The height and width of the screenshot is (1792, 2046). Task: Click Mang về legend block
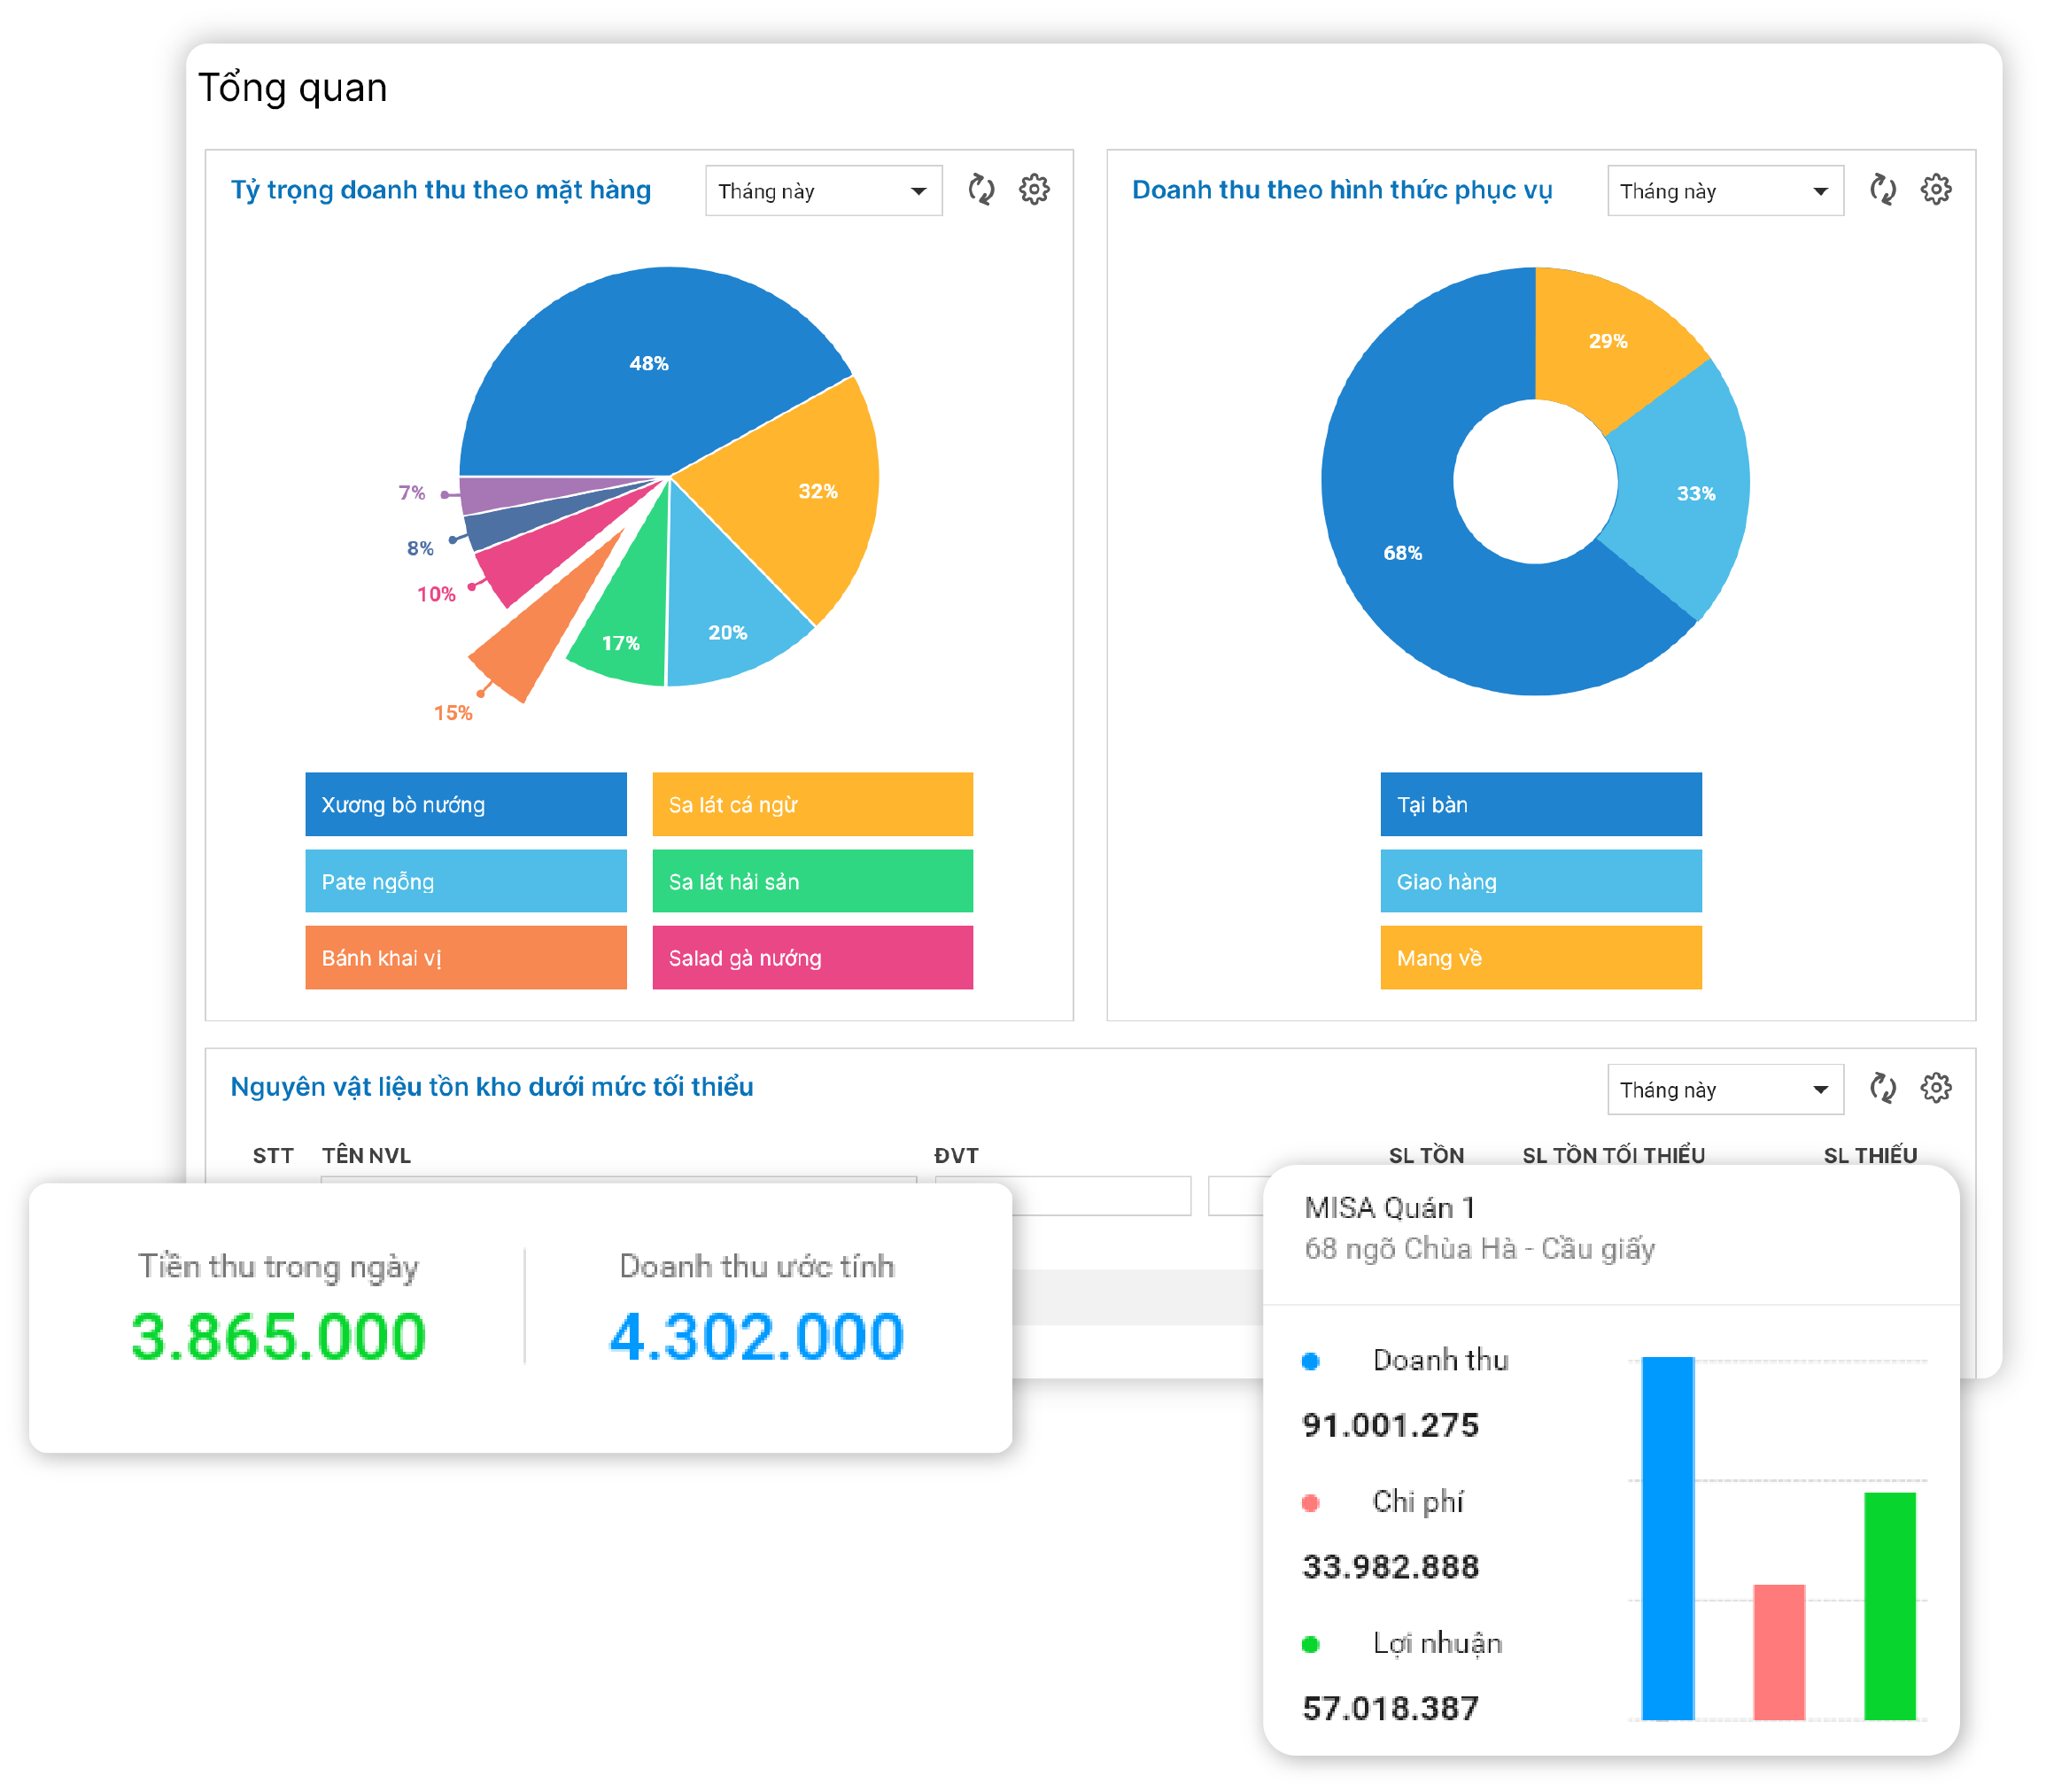pyautogui.click(x=1540, y=958)
